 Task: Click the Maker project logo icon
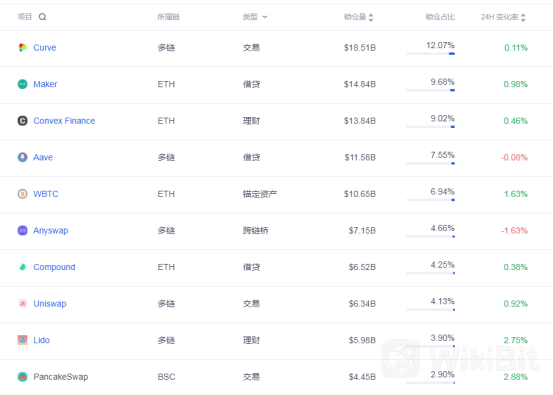click(x=23, y=84)
